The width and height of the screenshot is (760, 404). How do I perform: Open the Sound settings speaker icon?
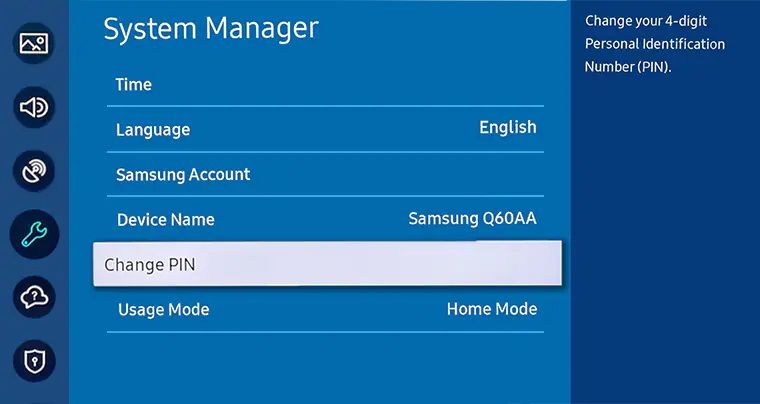[x=34, y=107]
